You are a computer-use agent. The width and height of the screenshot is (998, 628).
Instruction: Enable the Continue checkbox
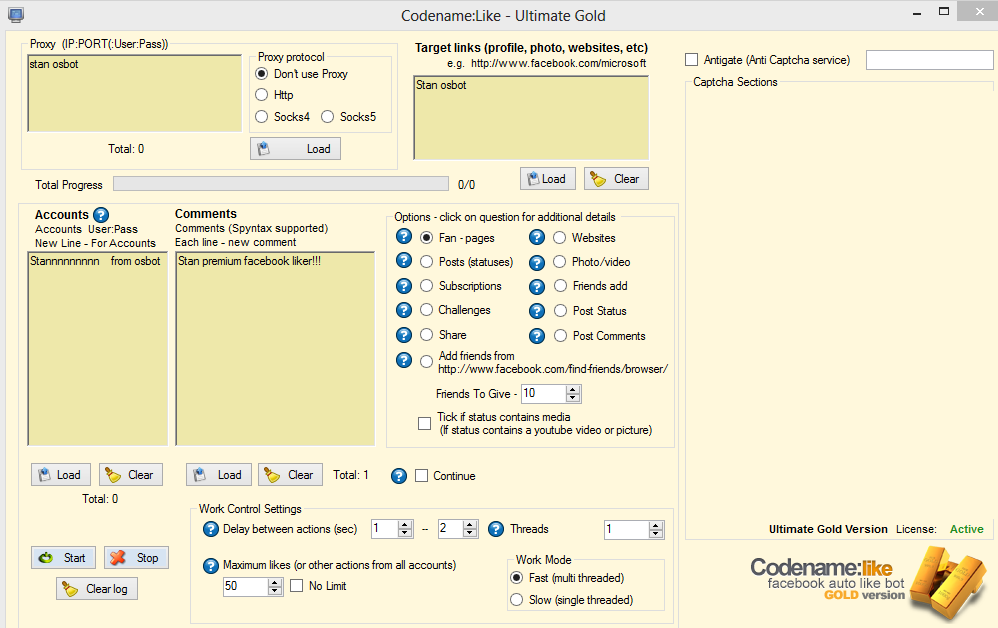coord(421,476)
